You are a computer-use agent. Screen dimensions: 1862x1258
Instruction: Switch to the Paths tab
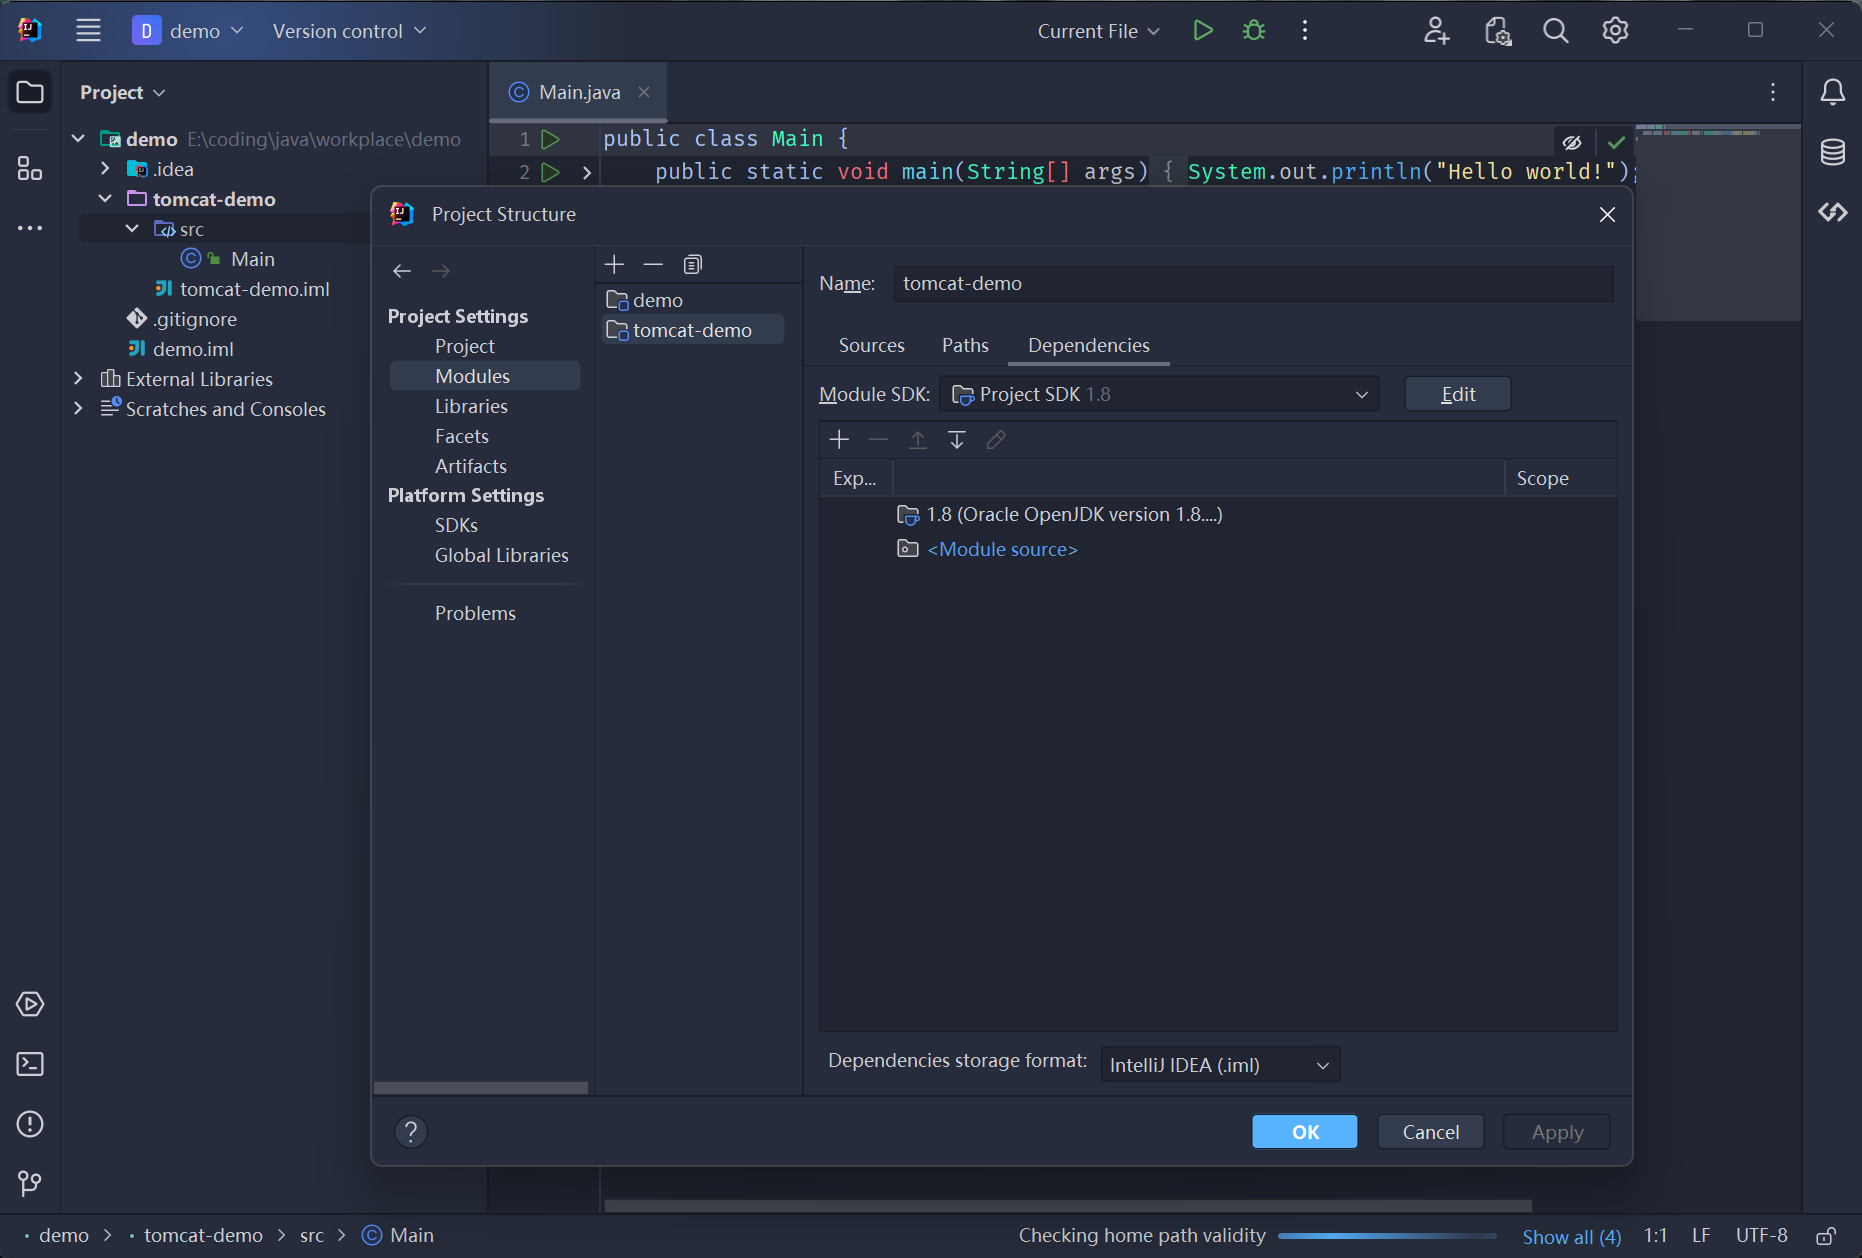pyautogui.click(x=965, y=345)
